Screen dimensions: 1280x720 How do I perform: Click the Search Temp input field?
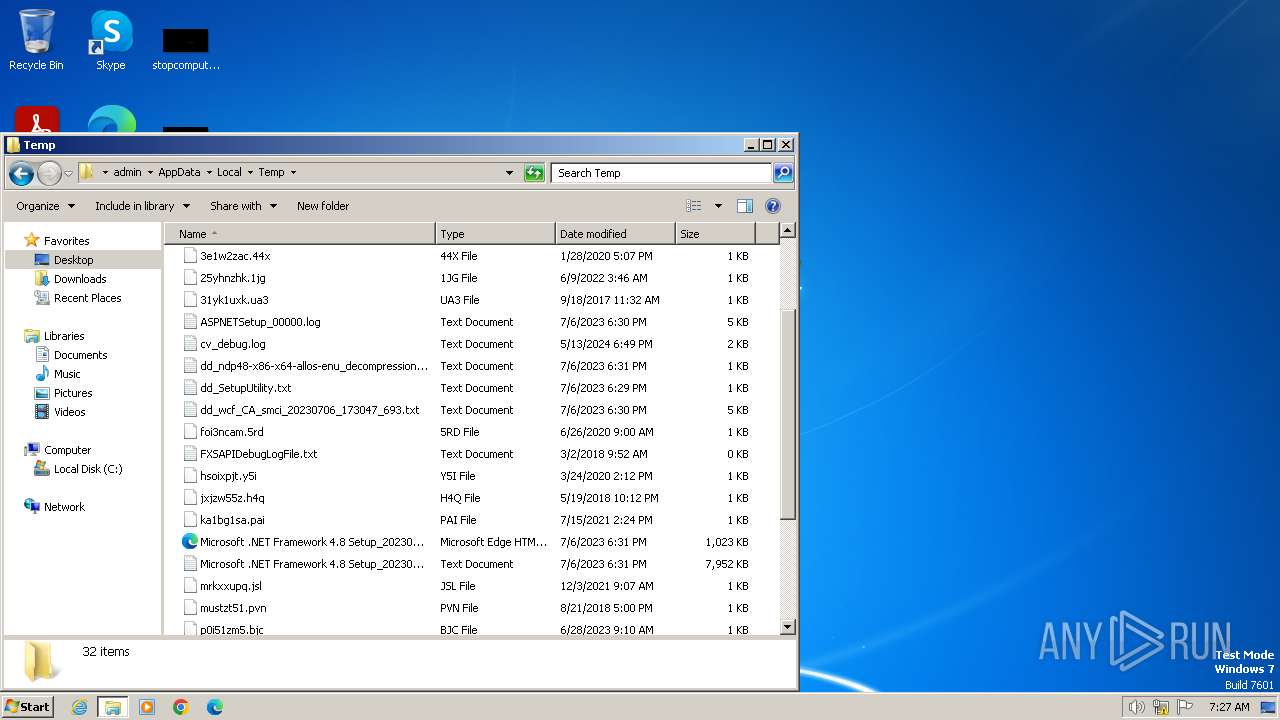tap(661, 173)
